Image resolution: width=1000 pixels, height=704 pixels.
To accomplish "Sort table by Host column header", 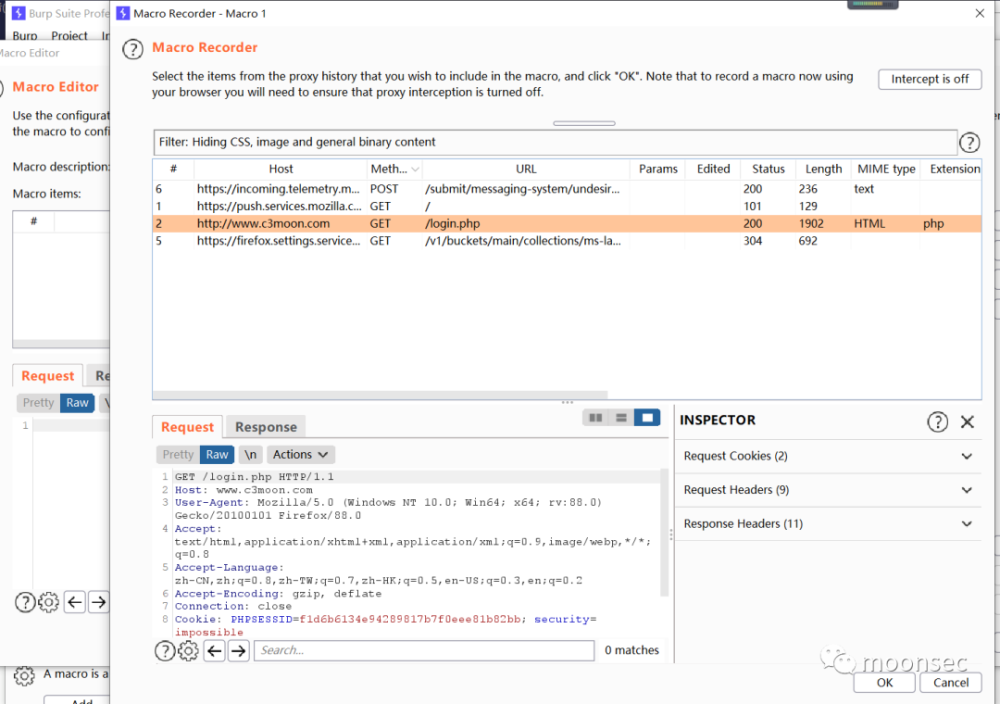I will (x=281, y=169).
